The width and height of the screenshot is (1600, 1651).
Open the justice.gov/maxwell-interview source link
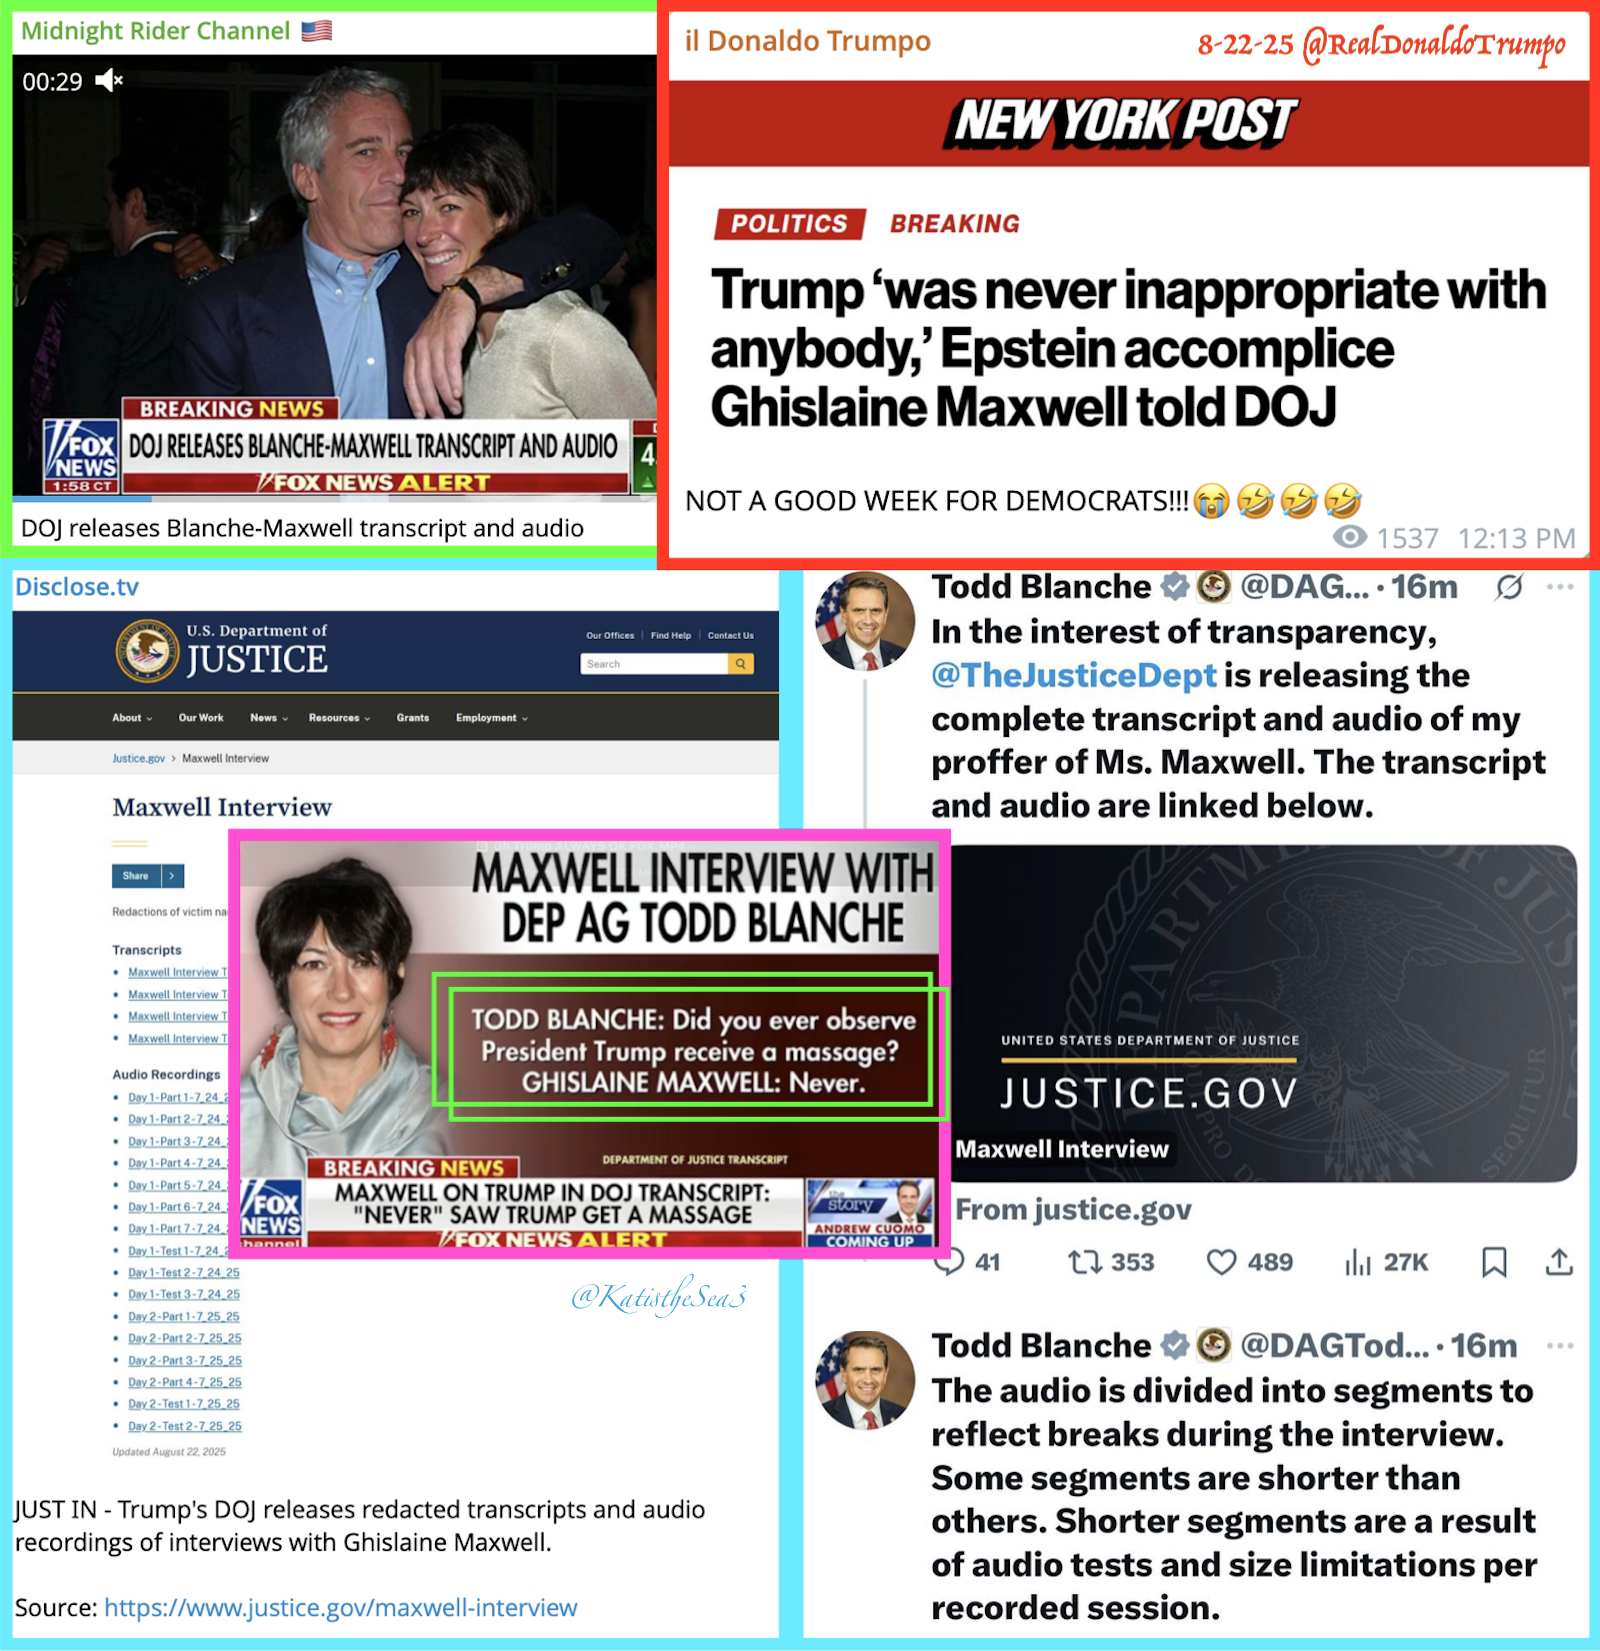[341, 1608]
